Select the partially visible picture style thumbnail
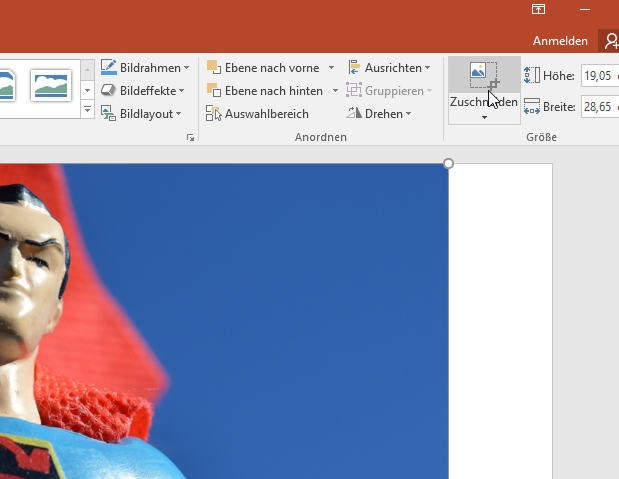The image size is (619, 479). [7, 85]
